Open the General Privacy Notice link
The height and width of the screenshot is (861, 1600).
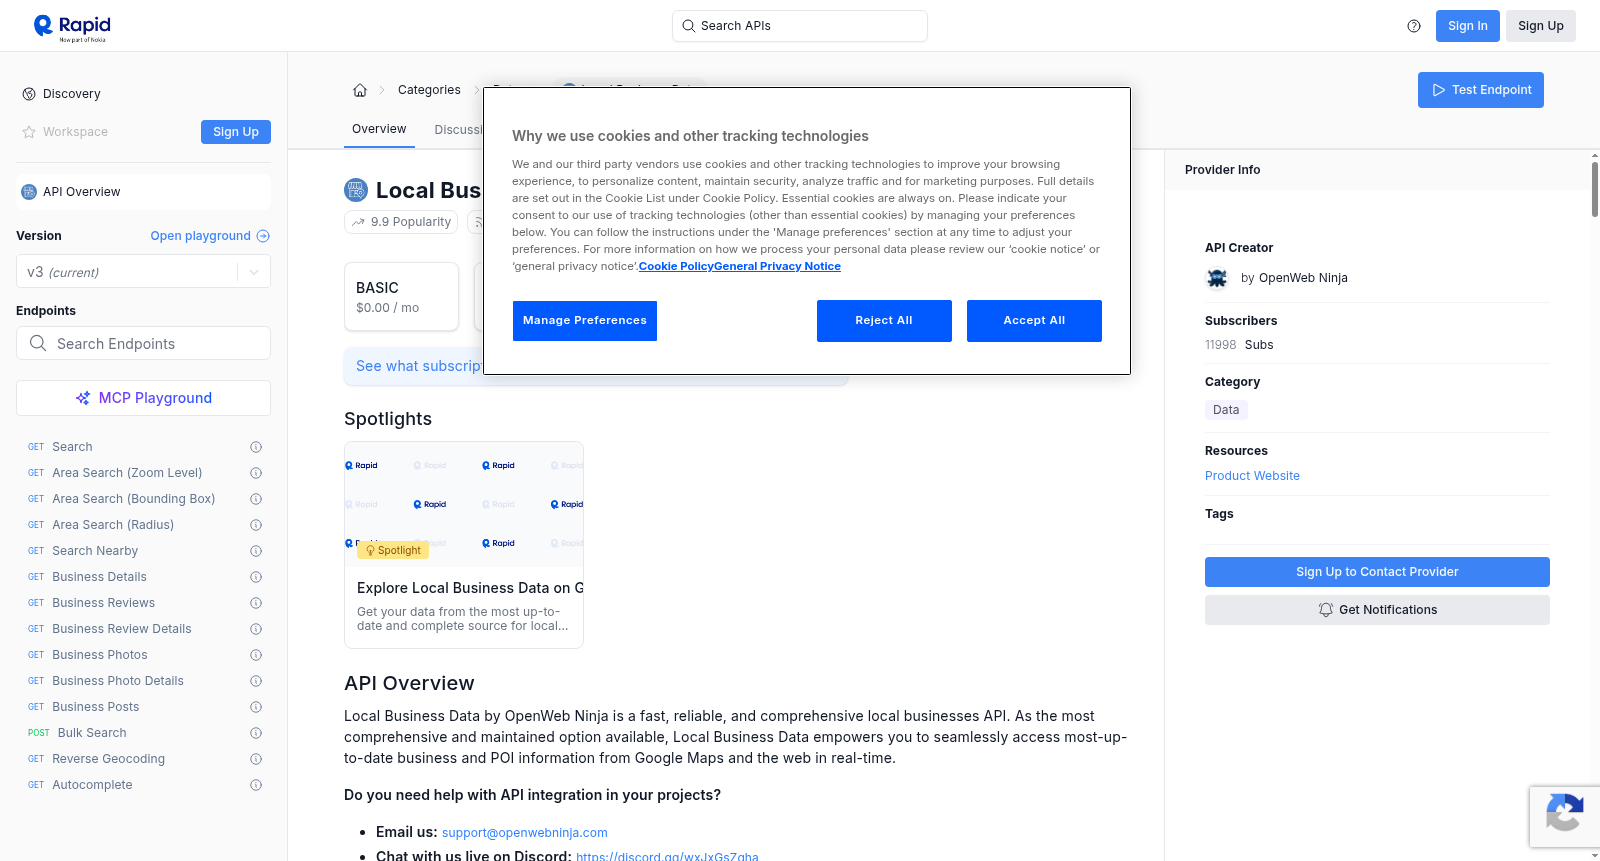point(778,267)
